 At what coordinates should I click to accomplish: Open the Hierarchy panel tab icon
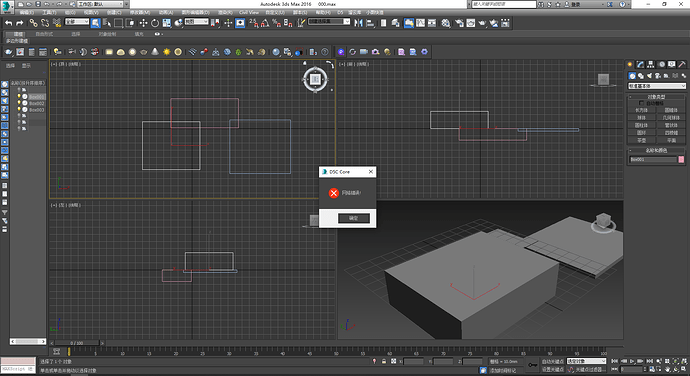point(650,64)
